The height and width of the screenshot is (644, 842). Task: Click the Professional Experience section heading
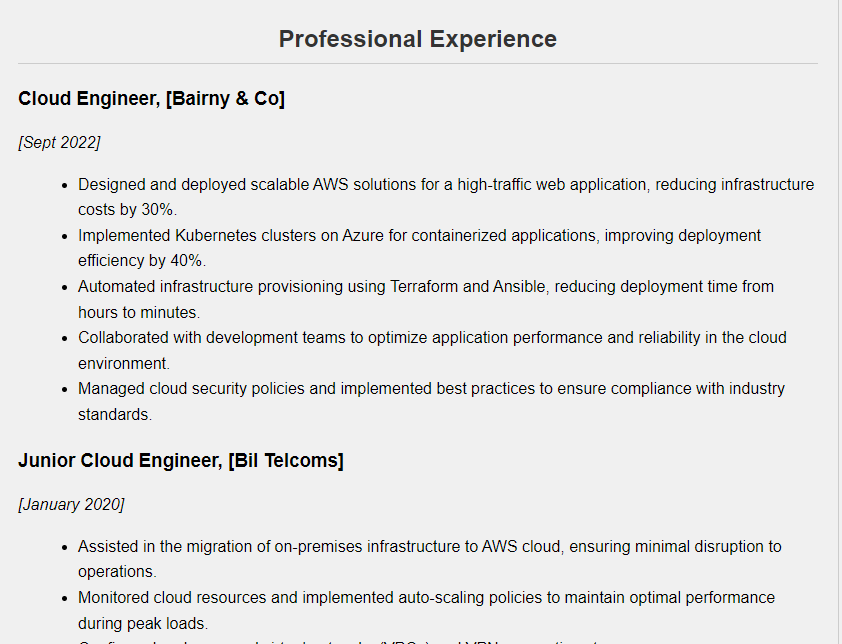pos(417,39)
